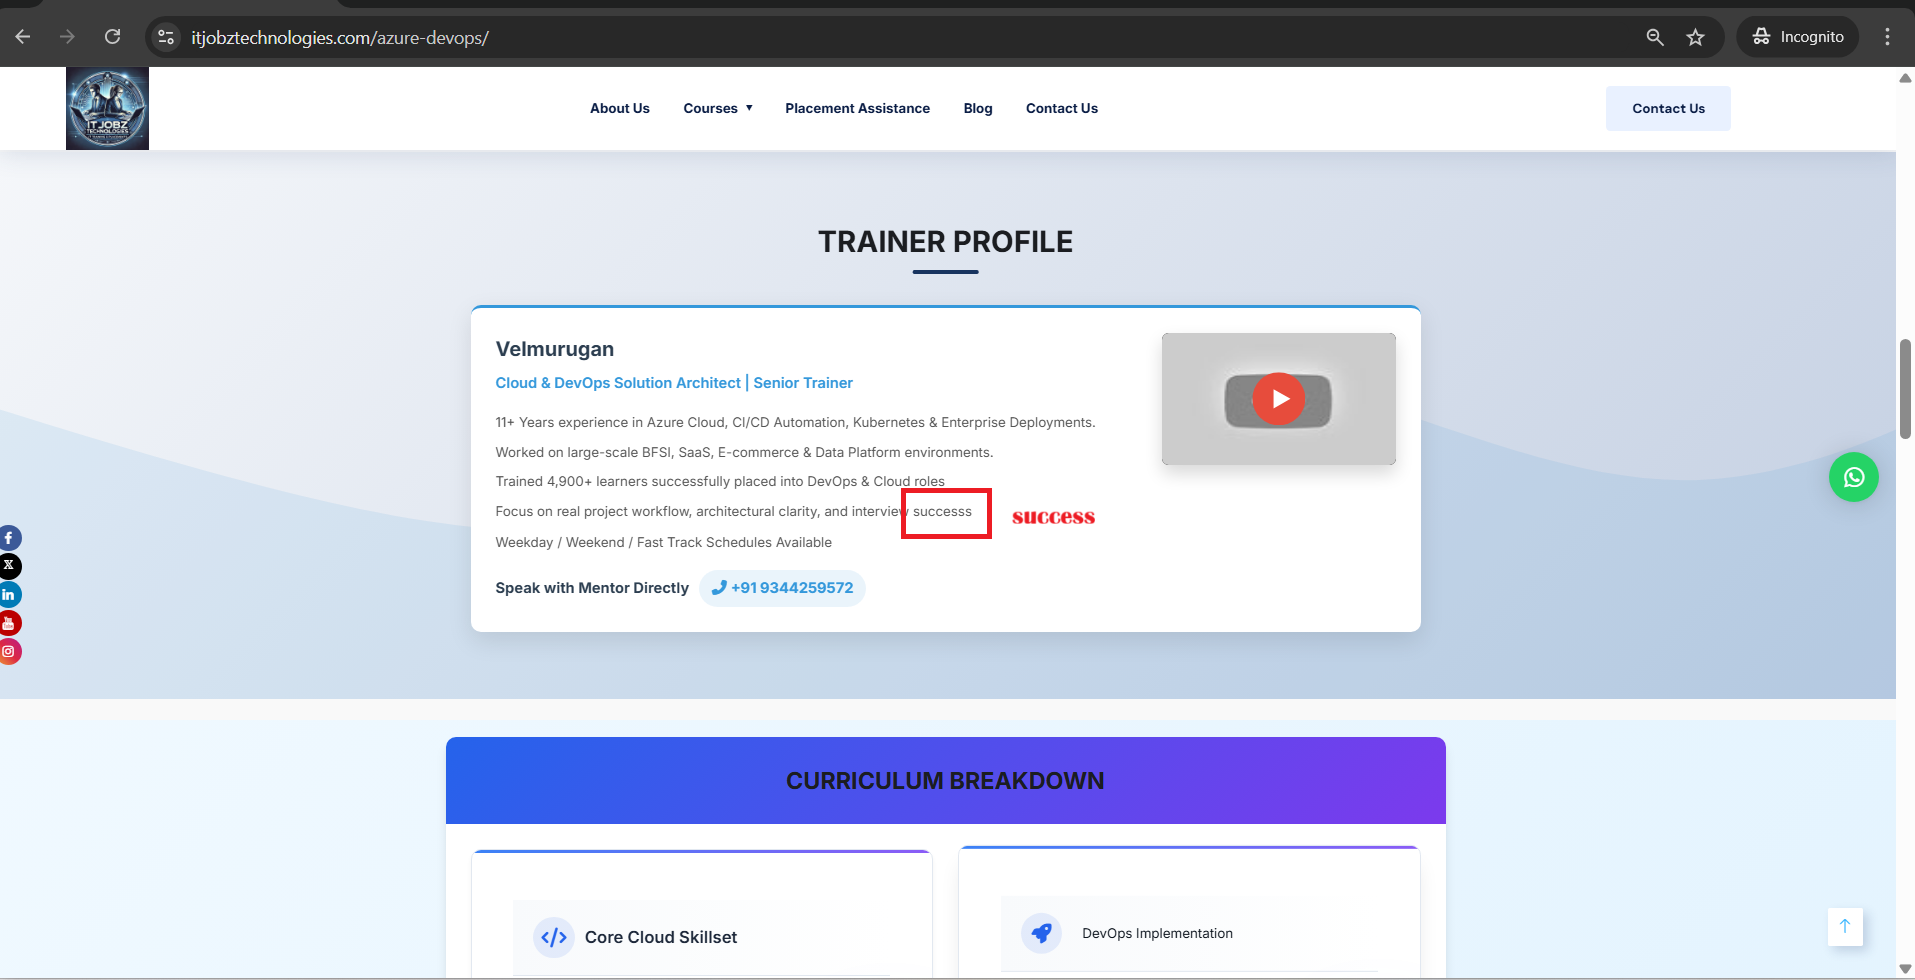Open the Instagram sidebar icon
The height and width of the screenshot is (980, 1915).
pos(9,652)
